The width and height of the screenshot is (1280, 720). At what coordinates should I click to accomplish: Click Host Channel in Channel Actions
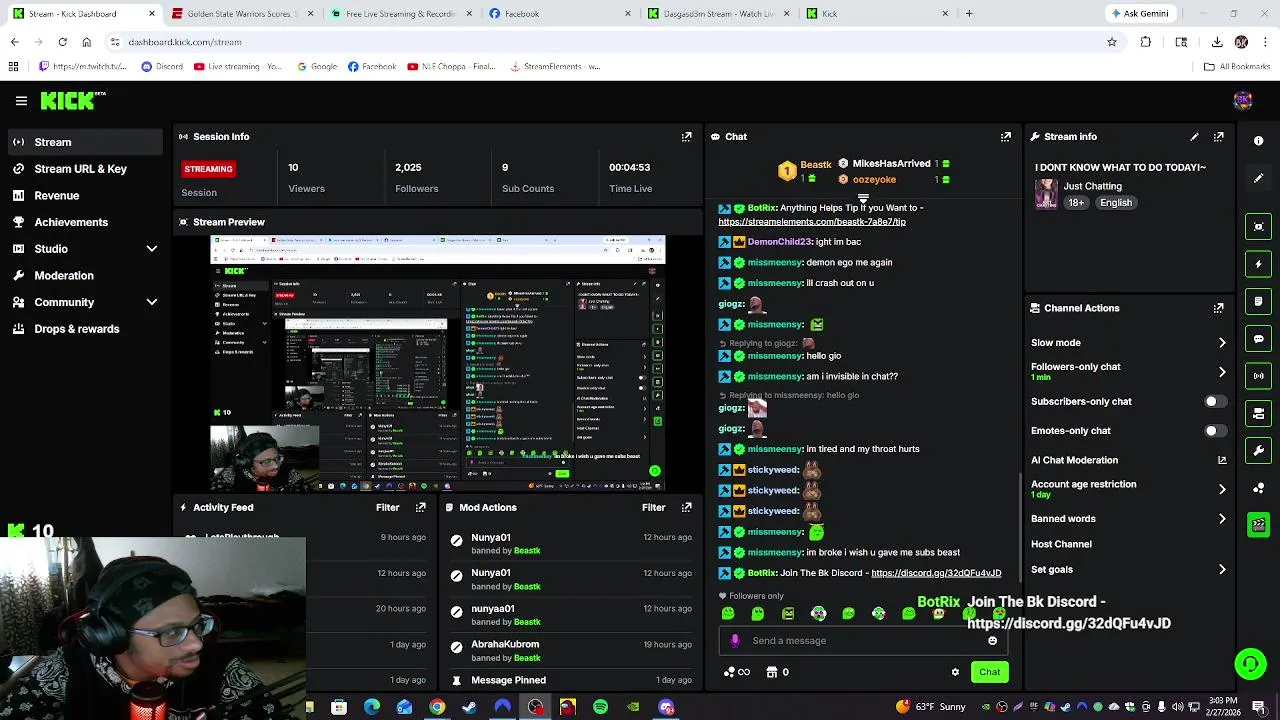(1061, 545)
